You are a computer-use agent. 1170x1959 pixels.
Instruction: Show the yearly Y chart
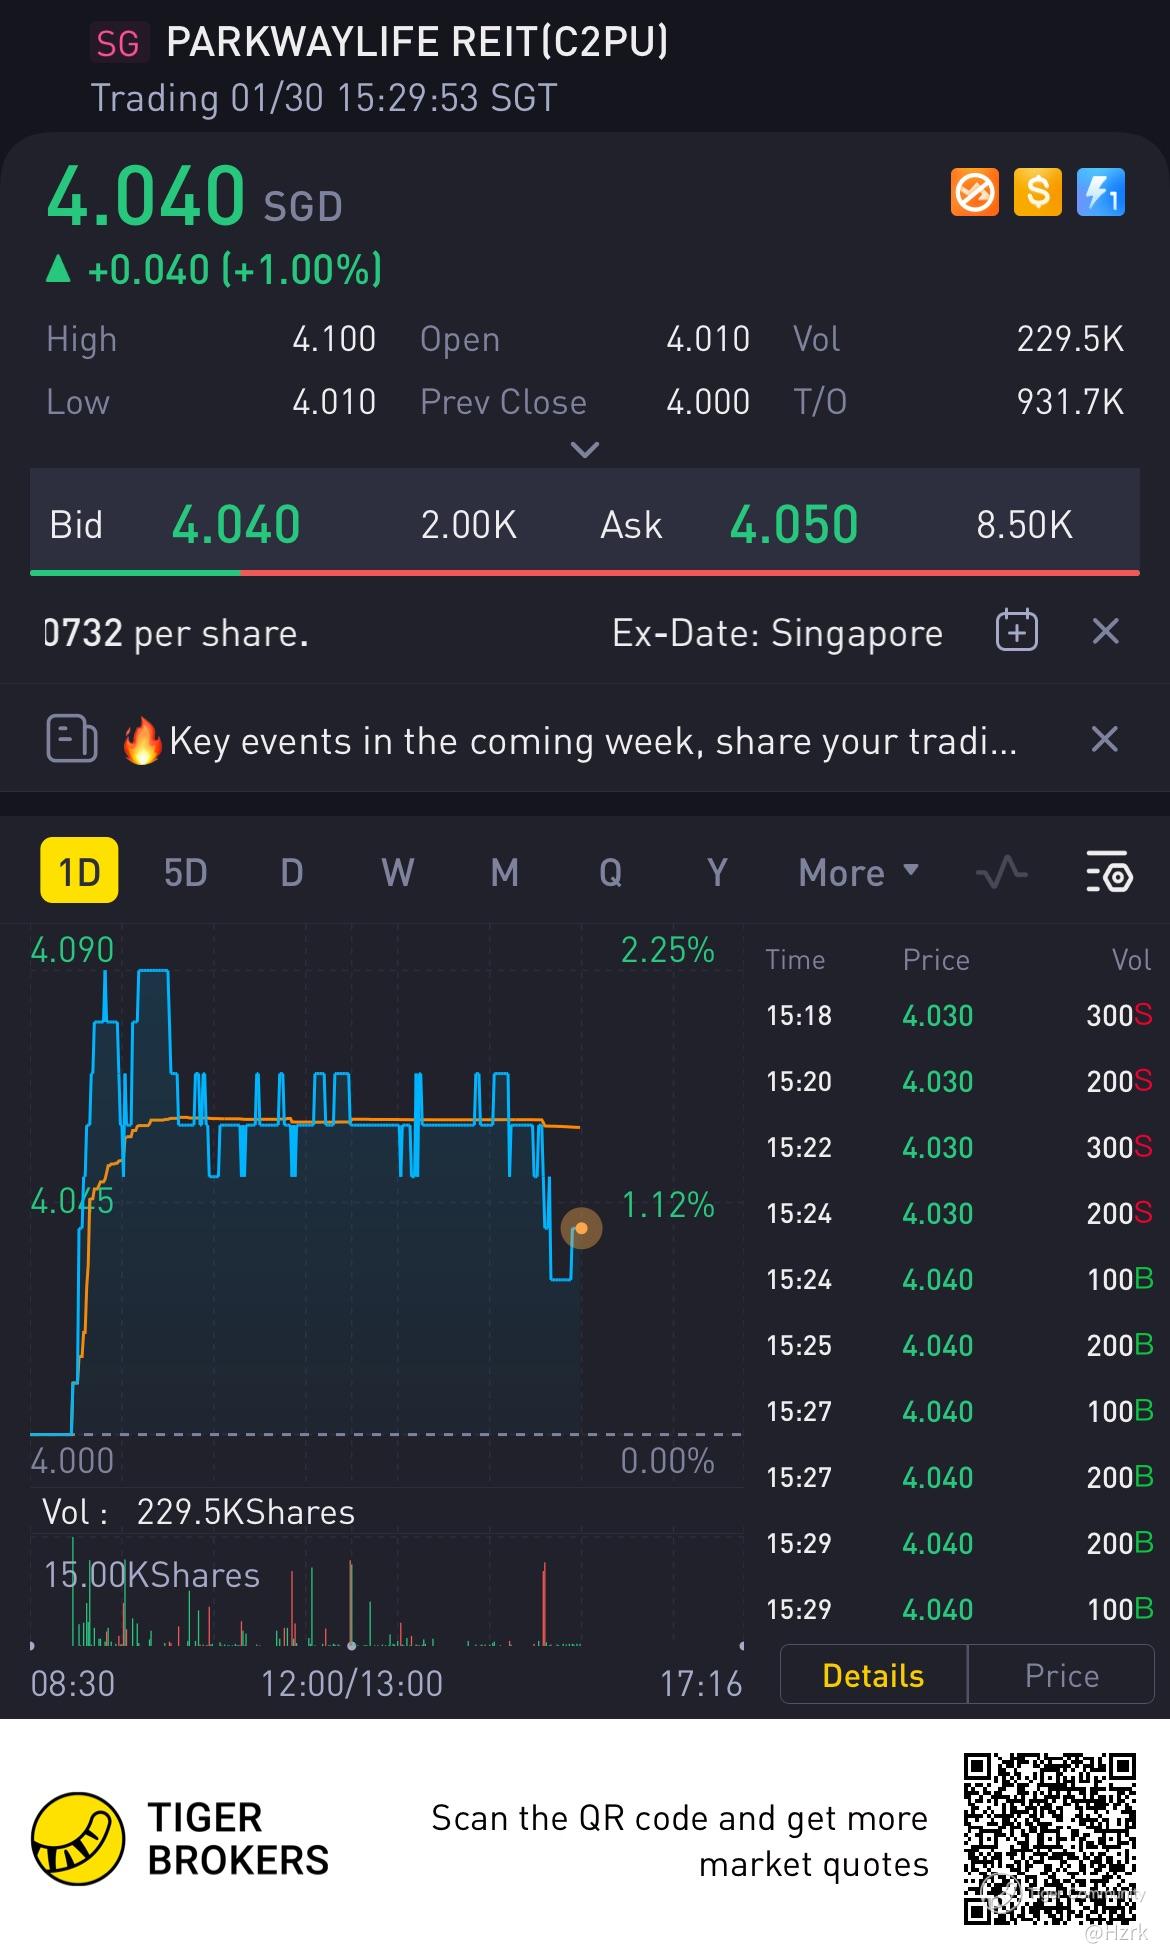coord(716,872)
